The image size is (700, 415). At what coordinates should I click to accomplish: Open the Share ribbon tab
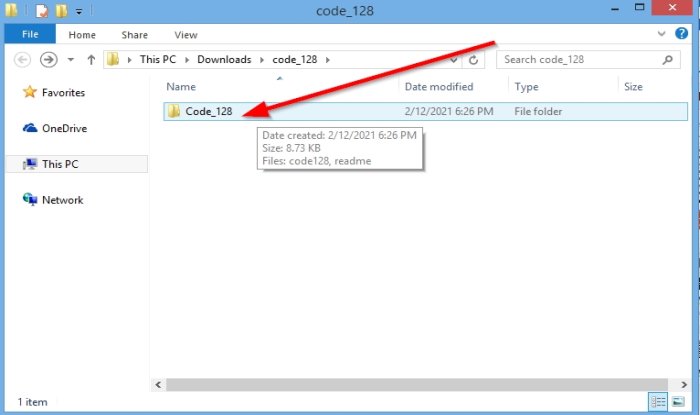coord(134,35)
